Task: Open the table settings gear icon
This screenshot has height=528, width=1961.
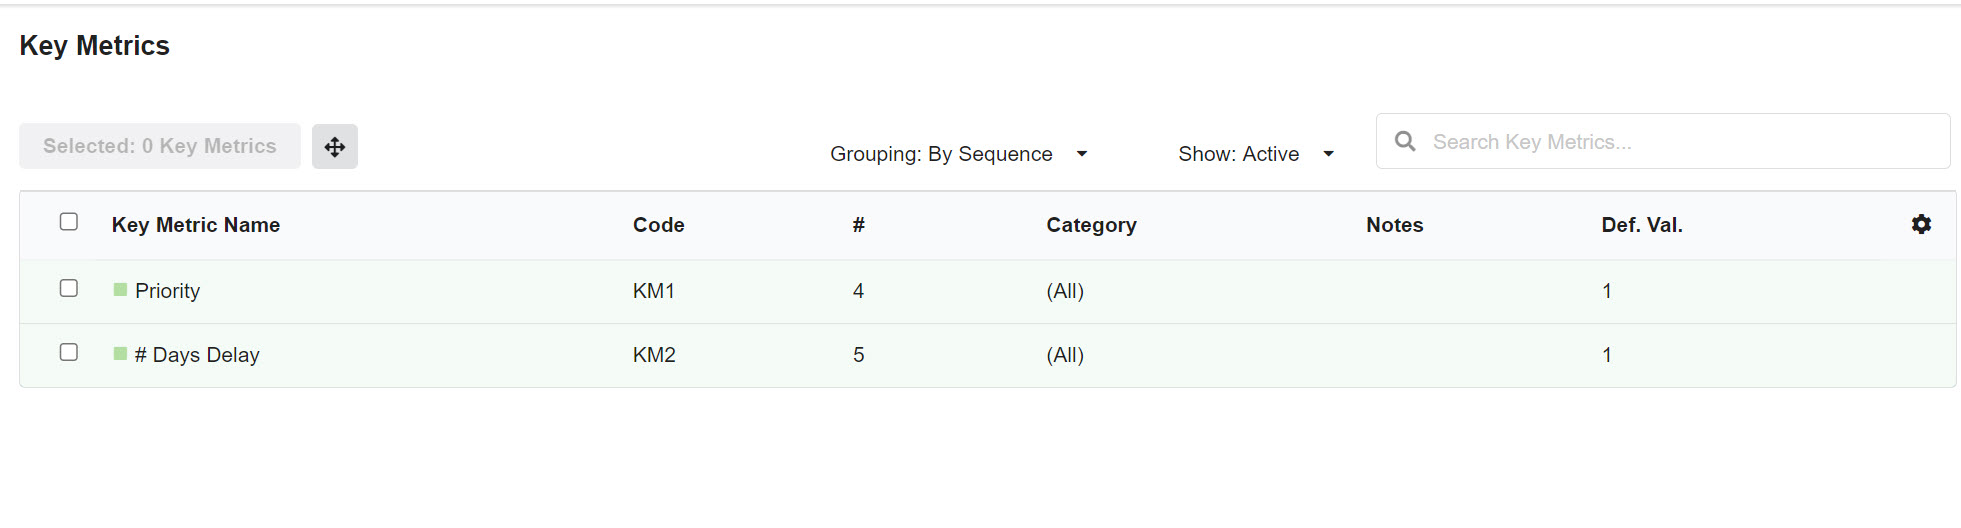Action: 1921,224
